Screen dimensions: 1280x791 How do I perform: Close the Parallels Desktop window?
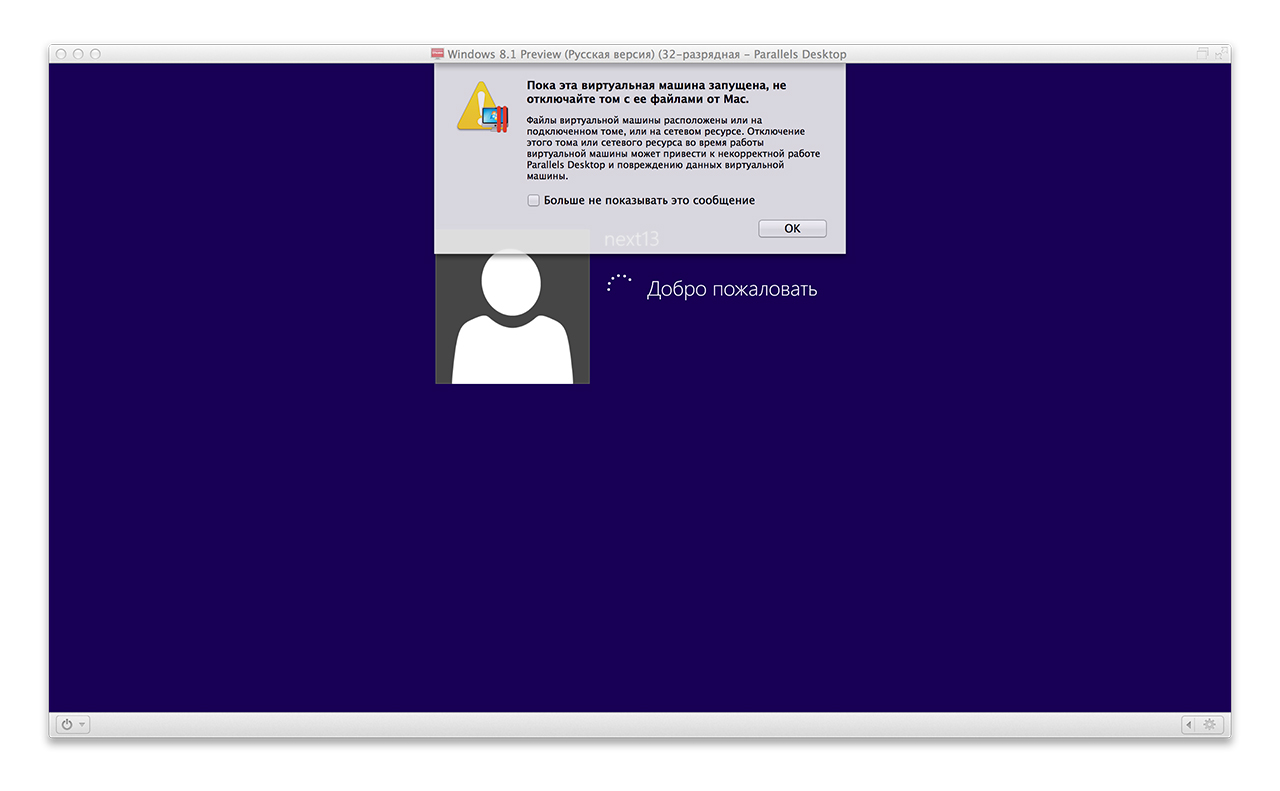tap(61, 54)
